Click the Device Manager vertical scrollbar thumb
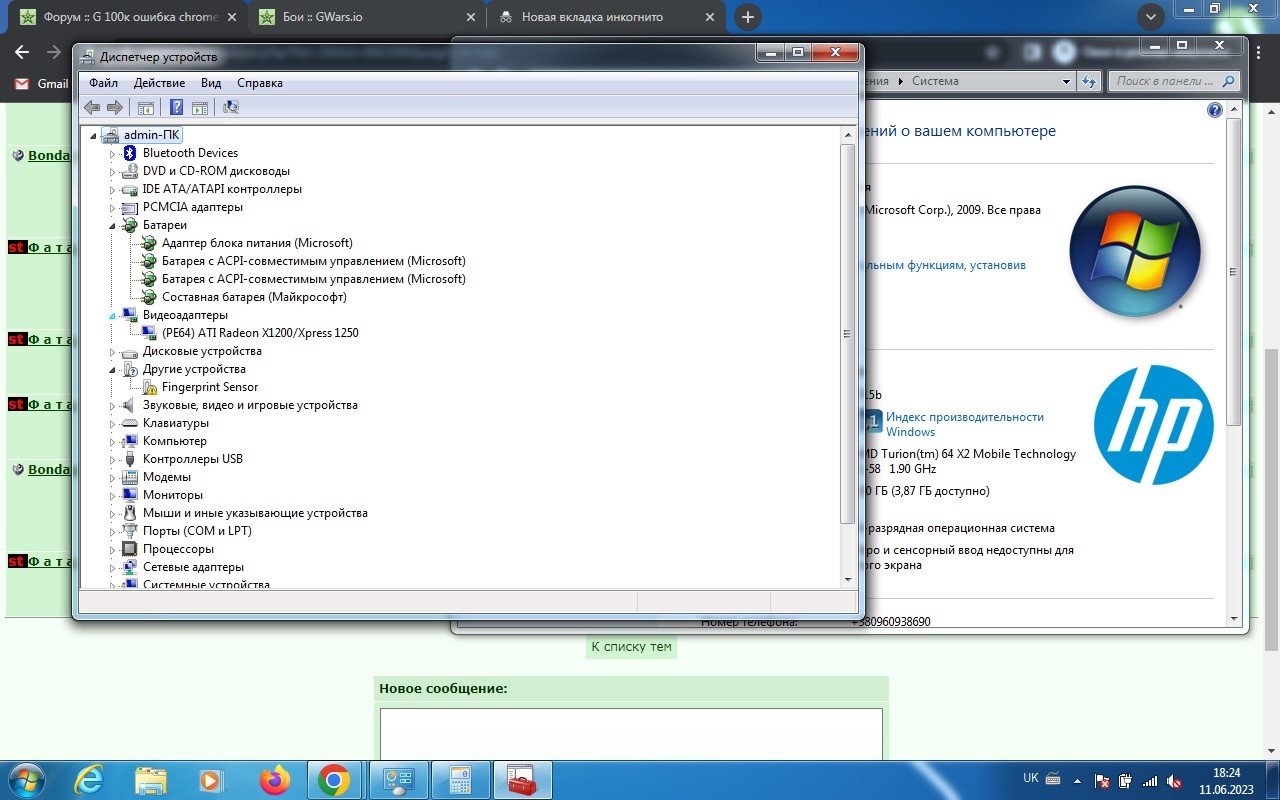The height and width of the screenshot is (800, 1280). click(x=848, y=334)
